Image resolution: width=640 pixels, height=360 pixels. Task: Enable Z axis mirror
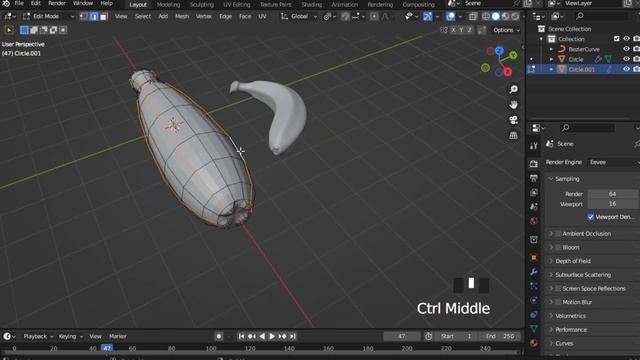pyautogui.click(x=469, y=30)
